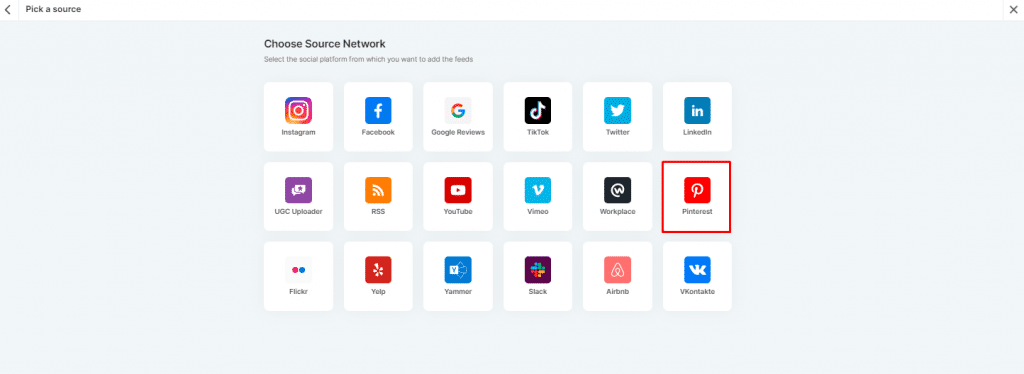1024x374 pixels.
Task: Click the Workplace label text
Action: point(617,211)
